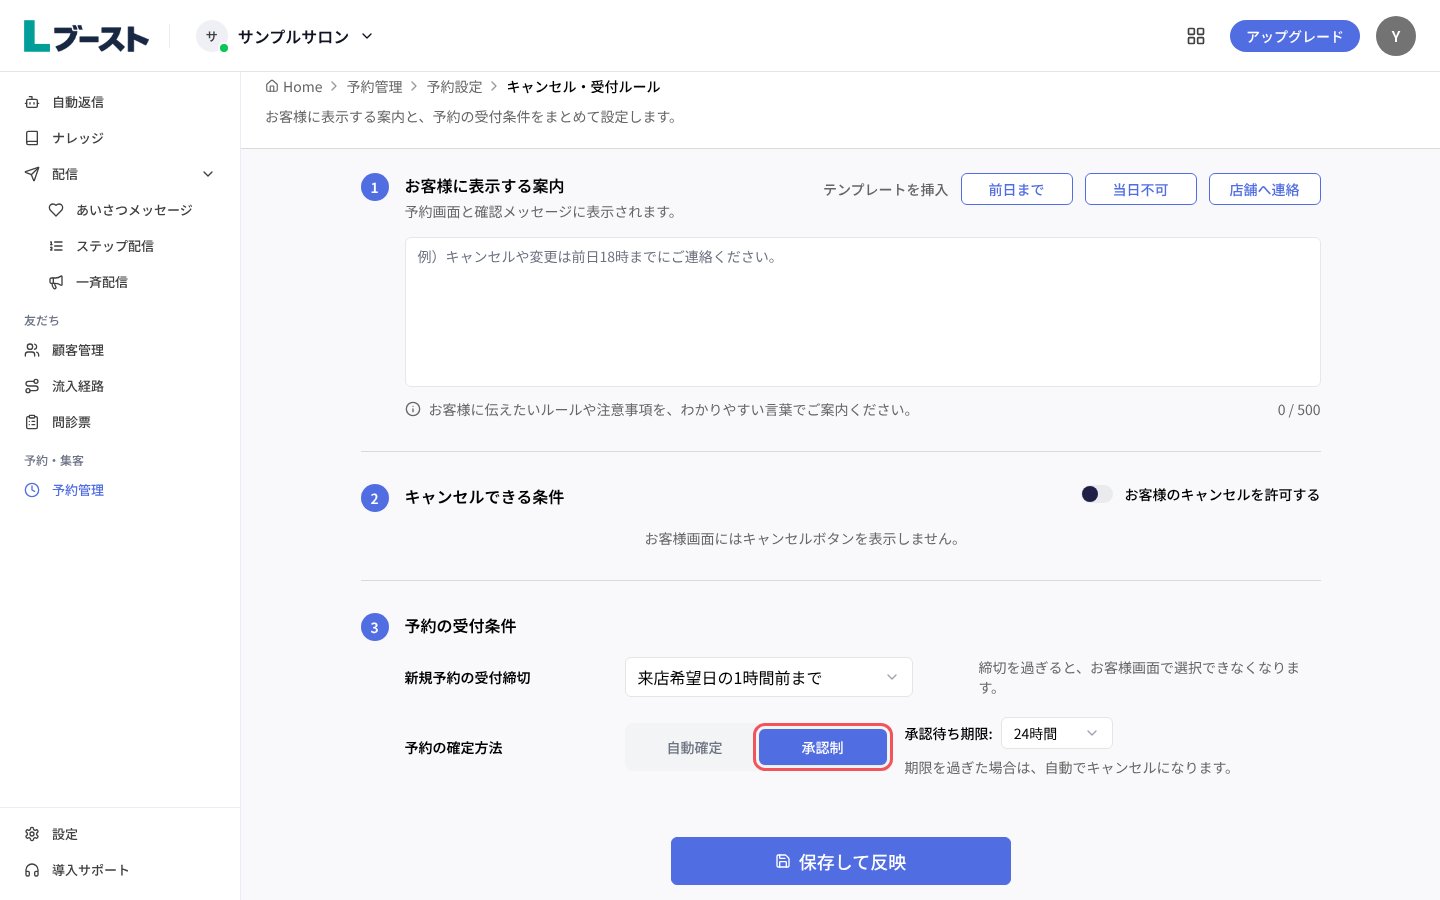Click the info icon under the textarea
This screenshot has height=900, width=1440.
[x=413, y=409]
